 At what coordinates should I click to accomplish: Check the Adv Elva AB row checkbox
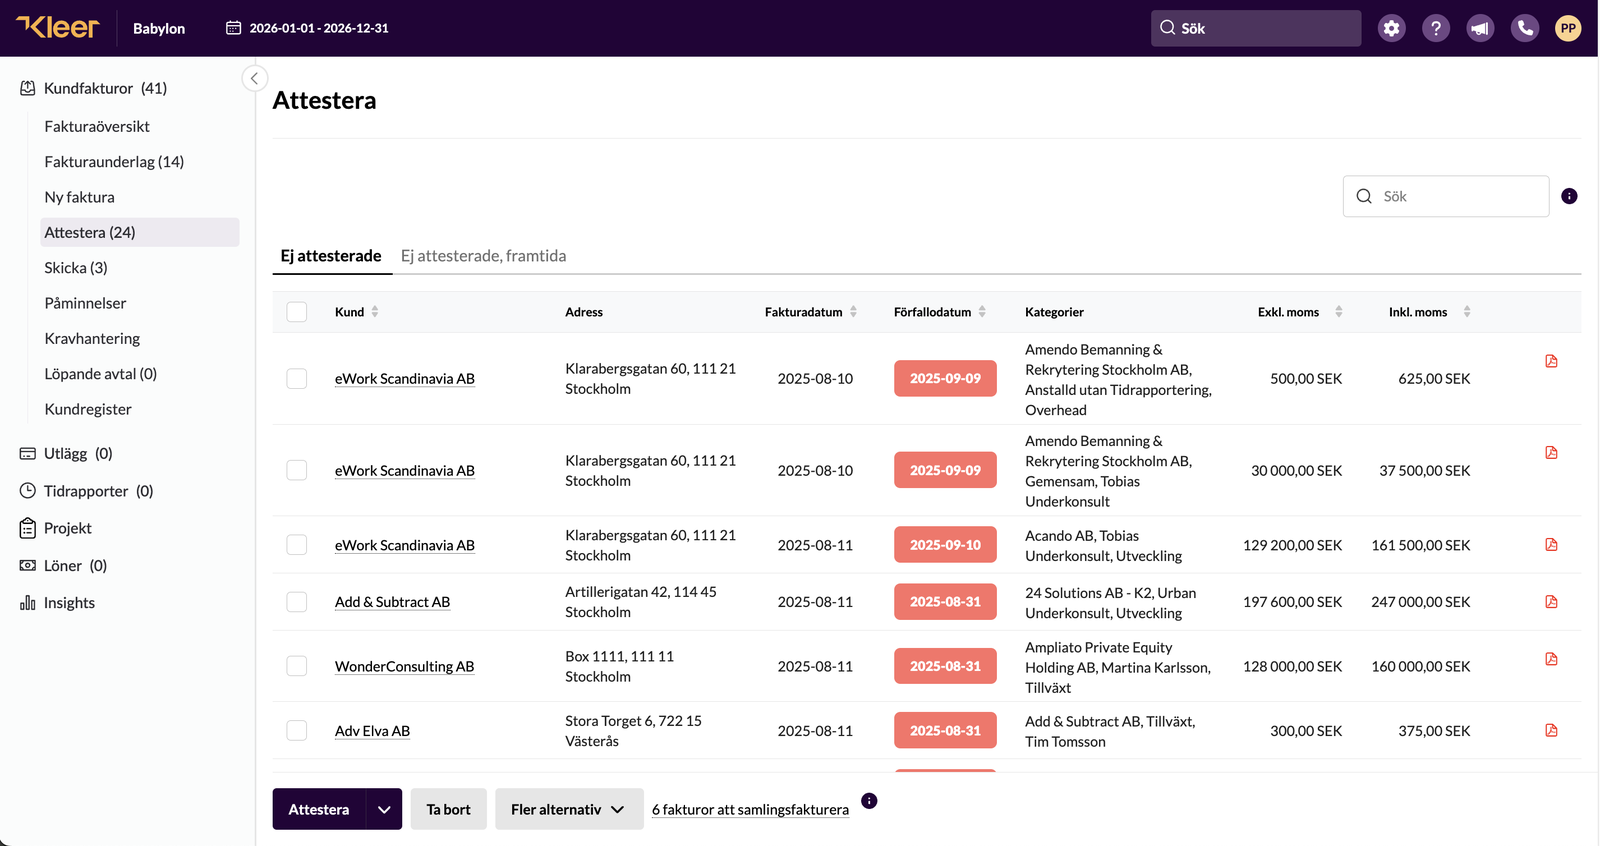tap(297, 731)
